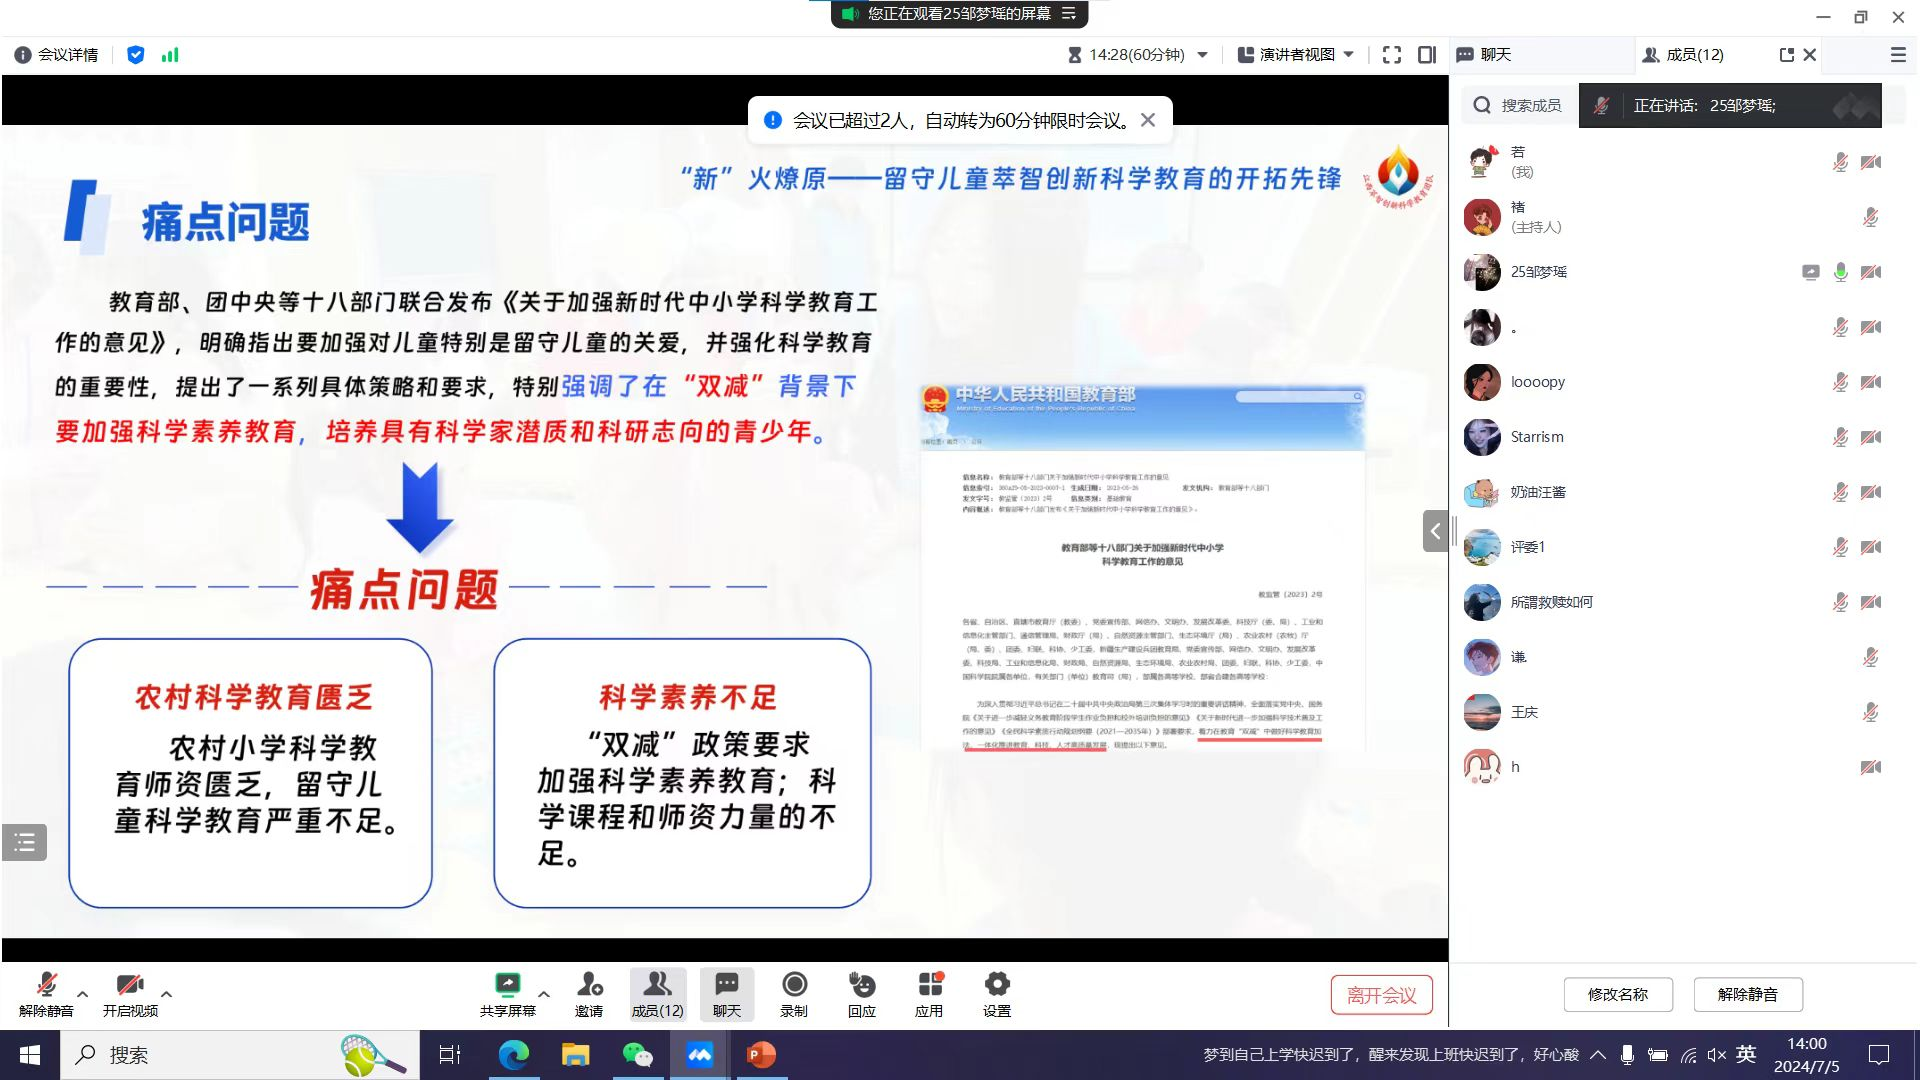Click the security shield icon

pos(136,55)
